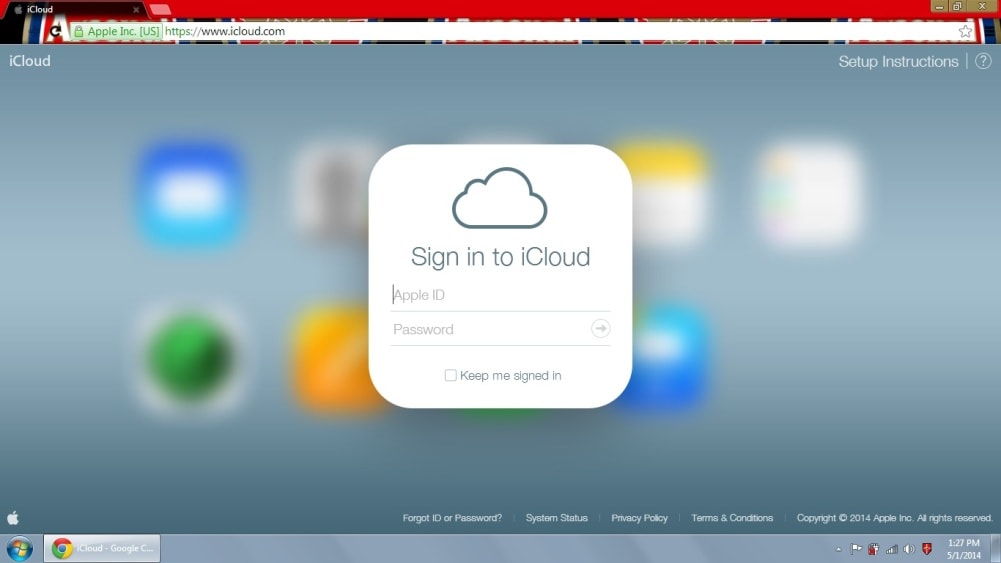1001x563 pixels.
Task: Click the Sign in to iCloud heading
Action: click(500, 257)
